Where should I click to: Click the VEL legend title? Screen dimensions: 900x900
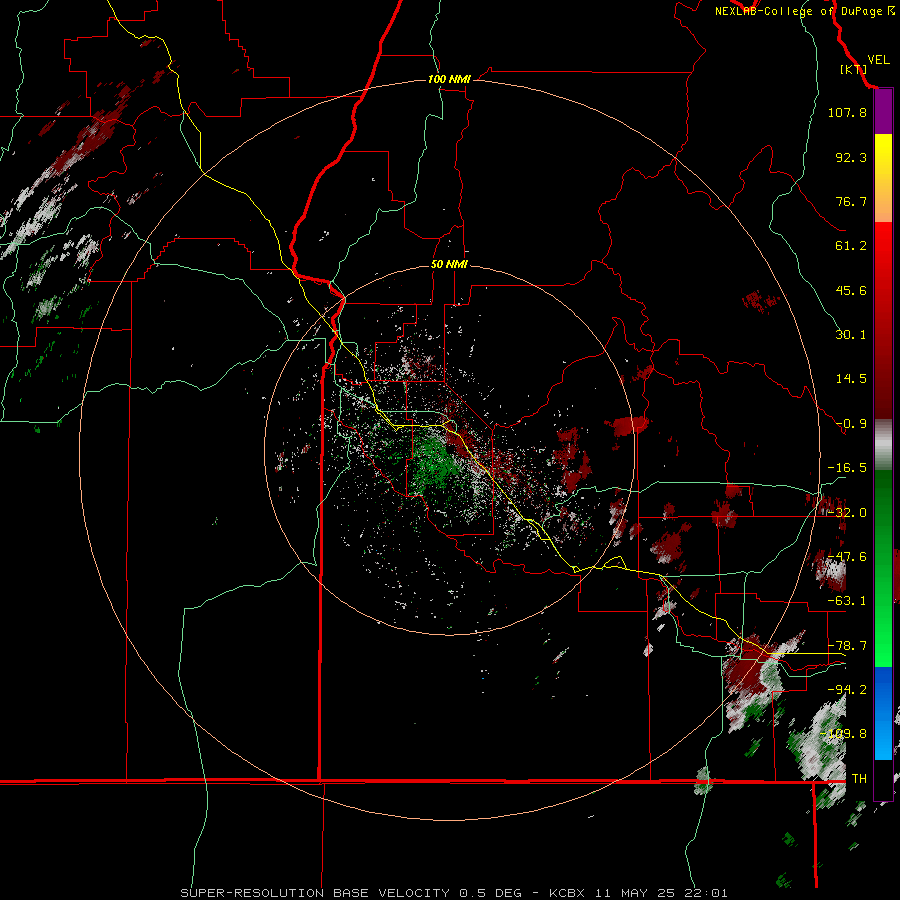878,60
